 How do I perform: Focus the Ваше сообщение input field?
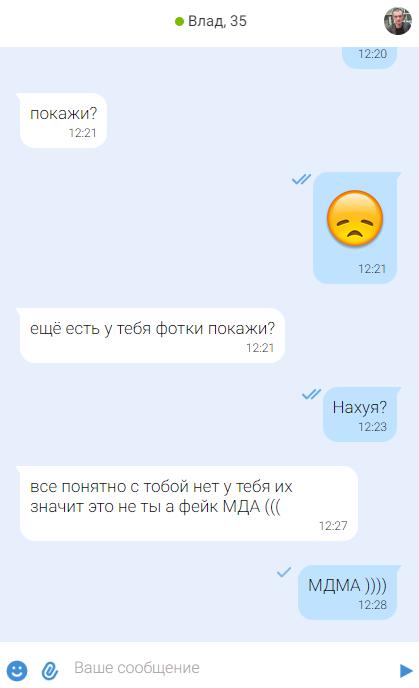coord(228,668)
